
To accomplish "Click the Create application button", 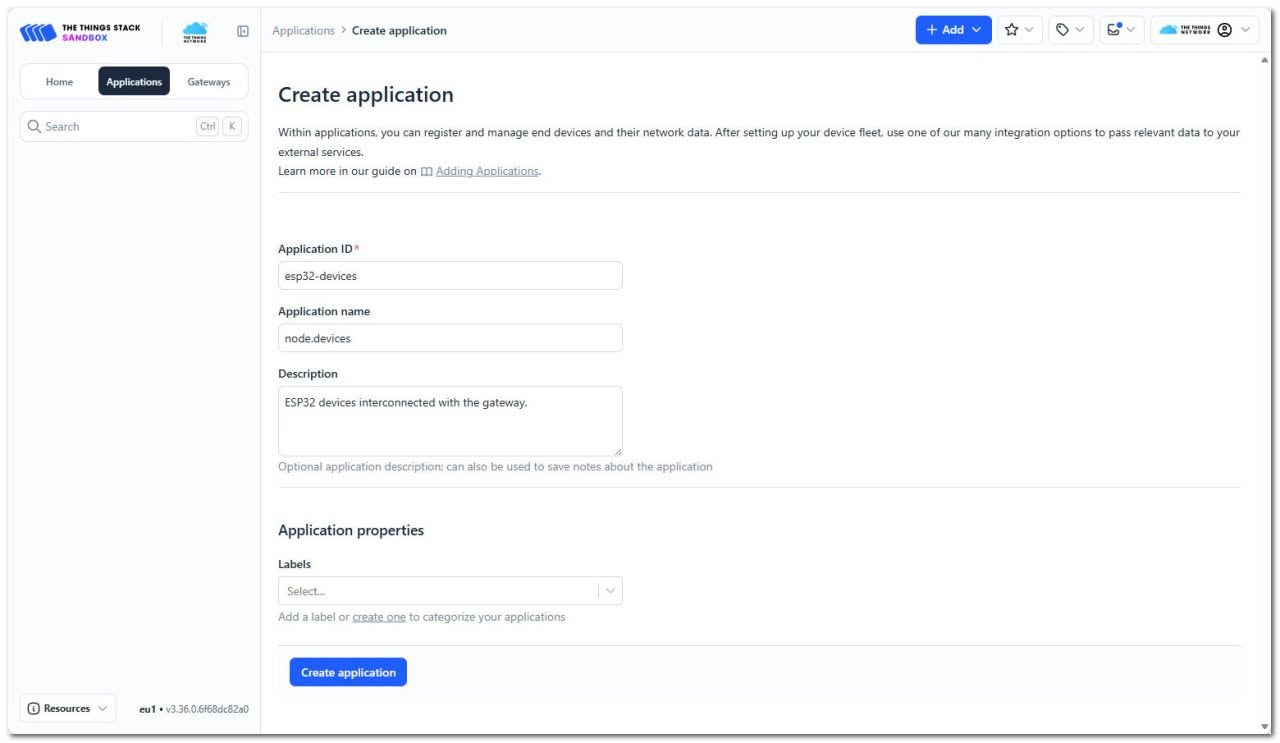I will [348, 672].
